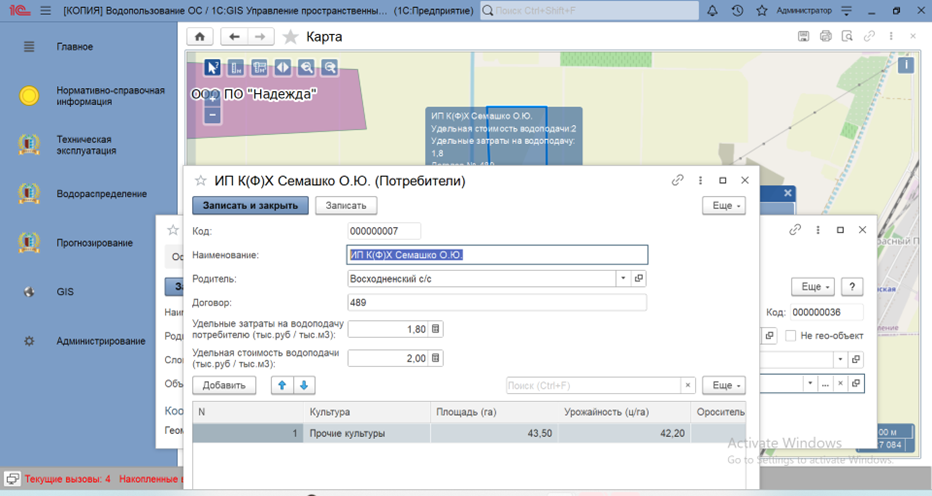
Task: Click Записать и закрыть button
Action: (x=250, y=206)
